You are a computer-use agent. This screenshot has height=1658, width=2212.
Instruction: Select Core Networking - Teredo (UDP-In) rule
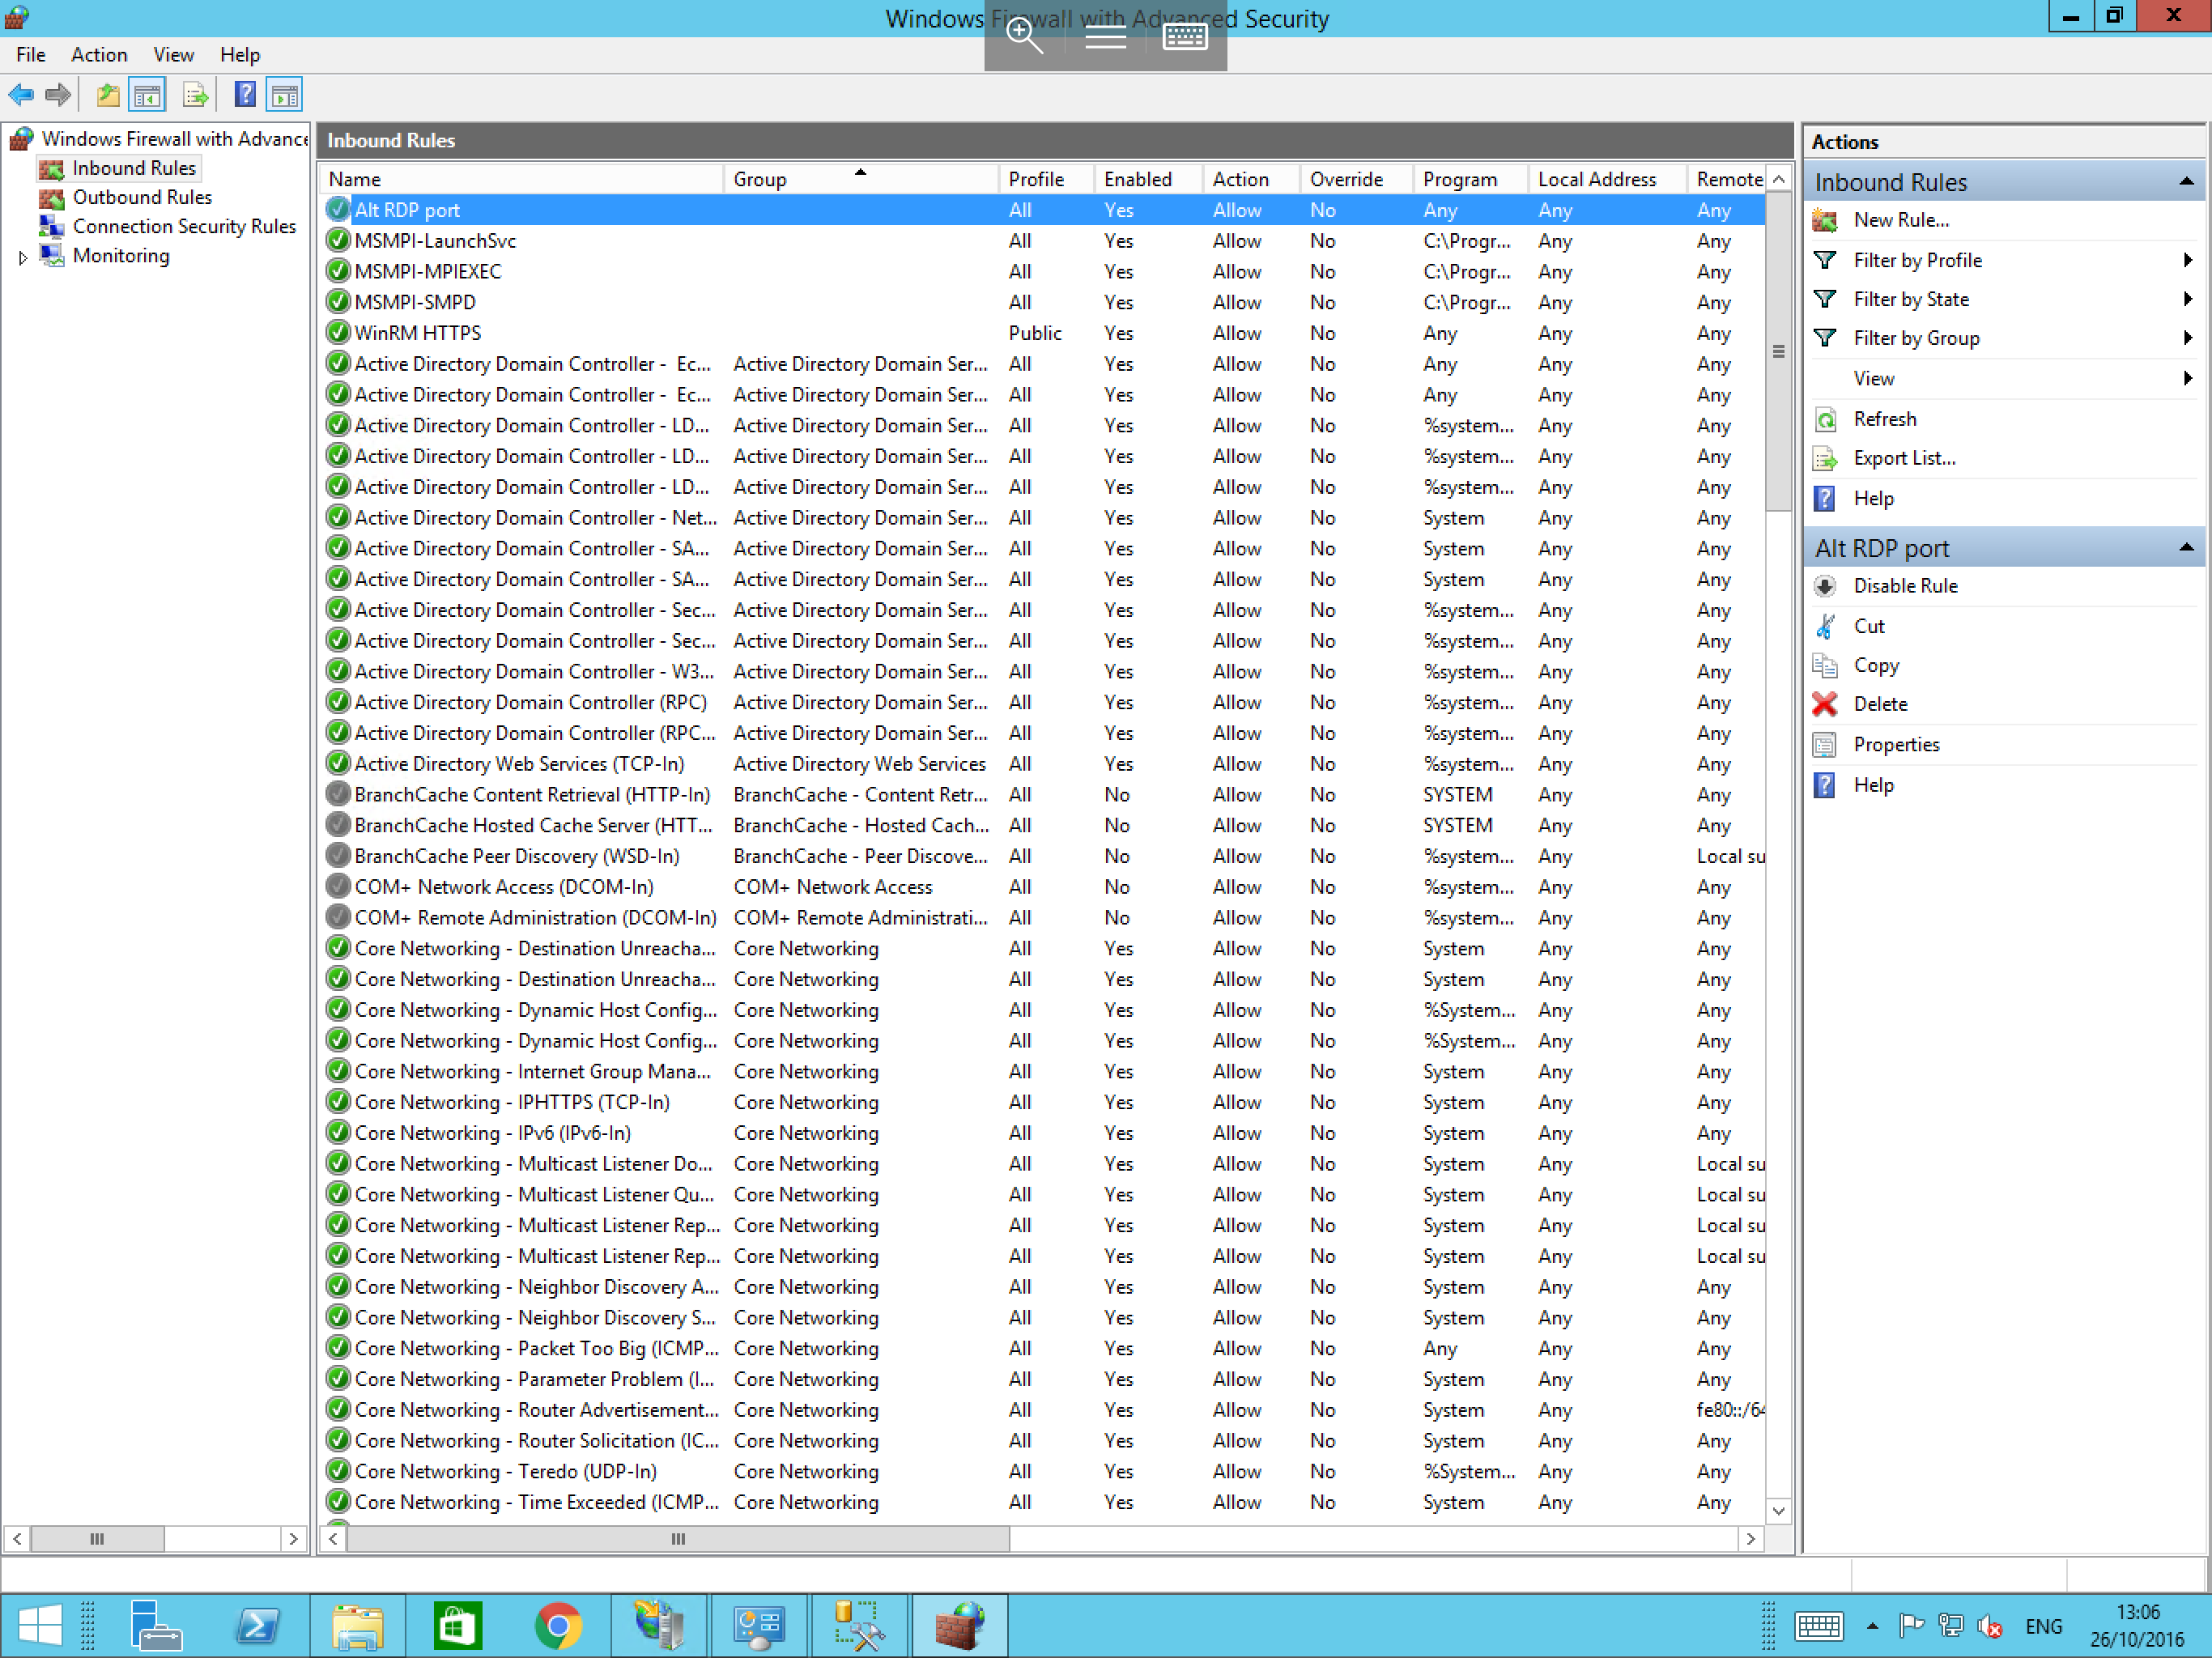[1044, 1472]
